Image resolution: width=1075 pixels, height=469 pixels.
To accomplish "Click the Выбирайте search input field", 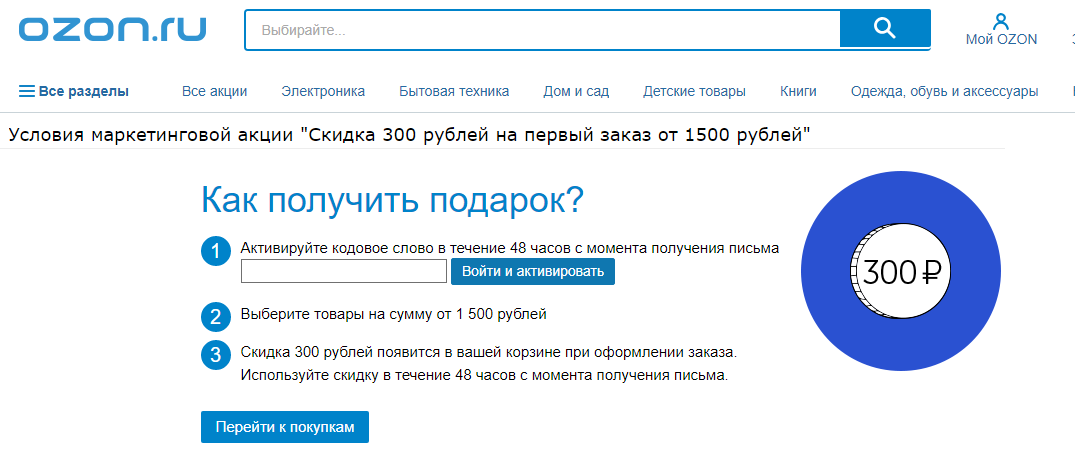I will coord(541,30).
